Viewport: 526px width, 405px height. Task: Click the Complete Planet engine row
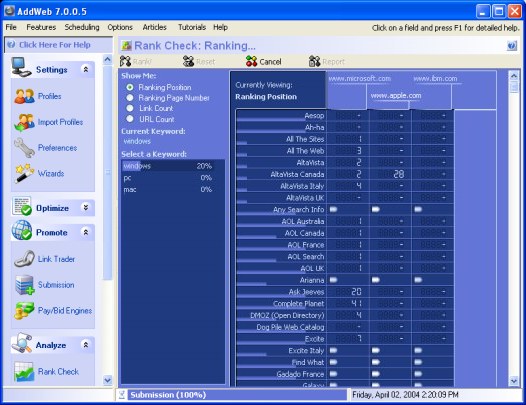click(x=345, y=303)
